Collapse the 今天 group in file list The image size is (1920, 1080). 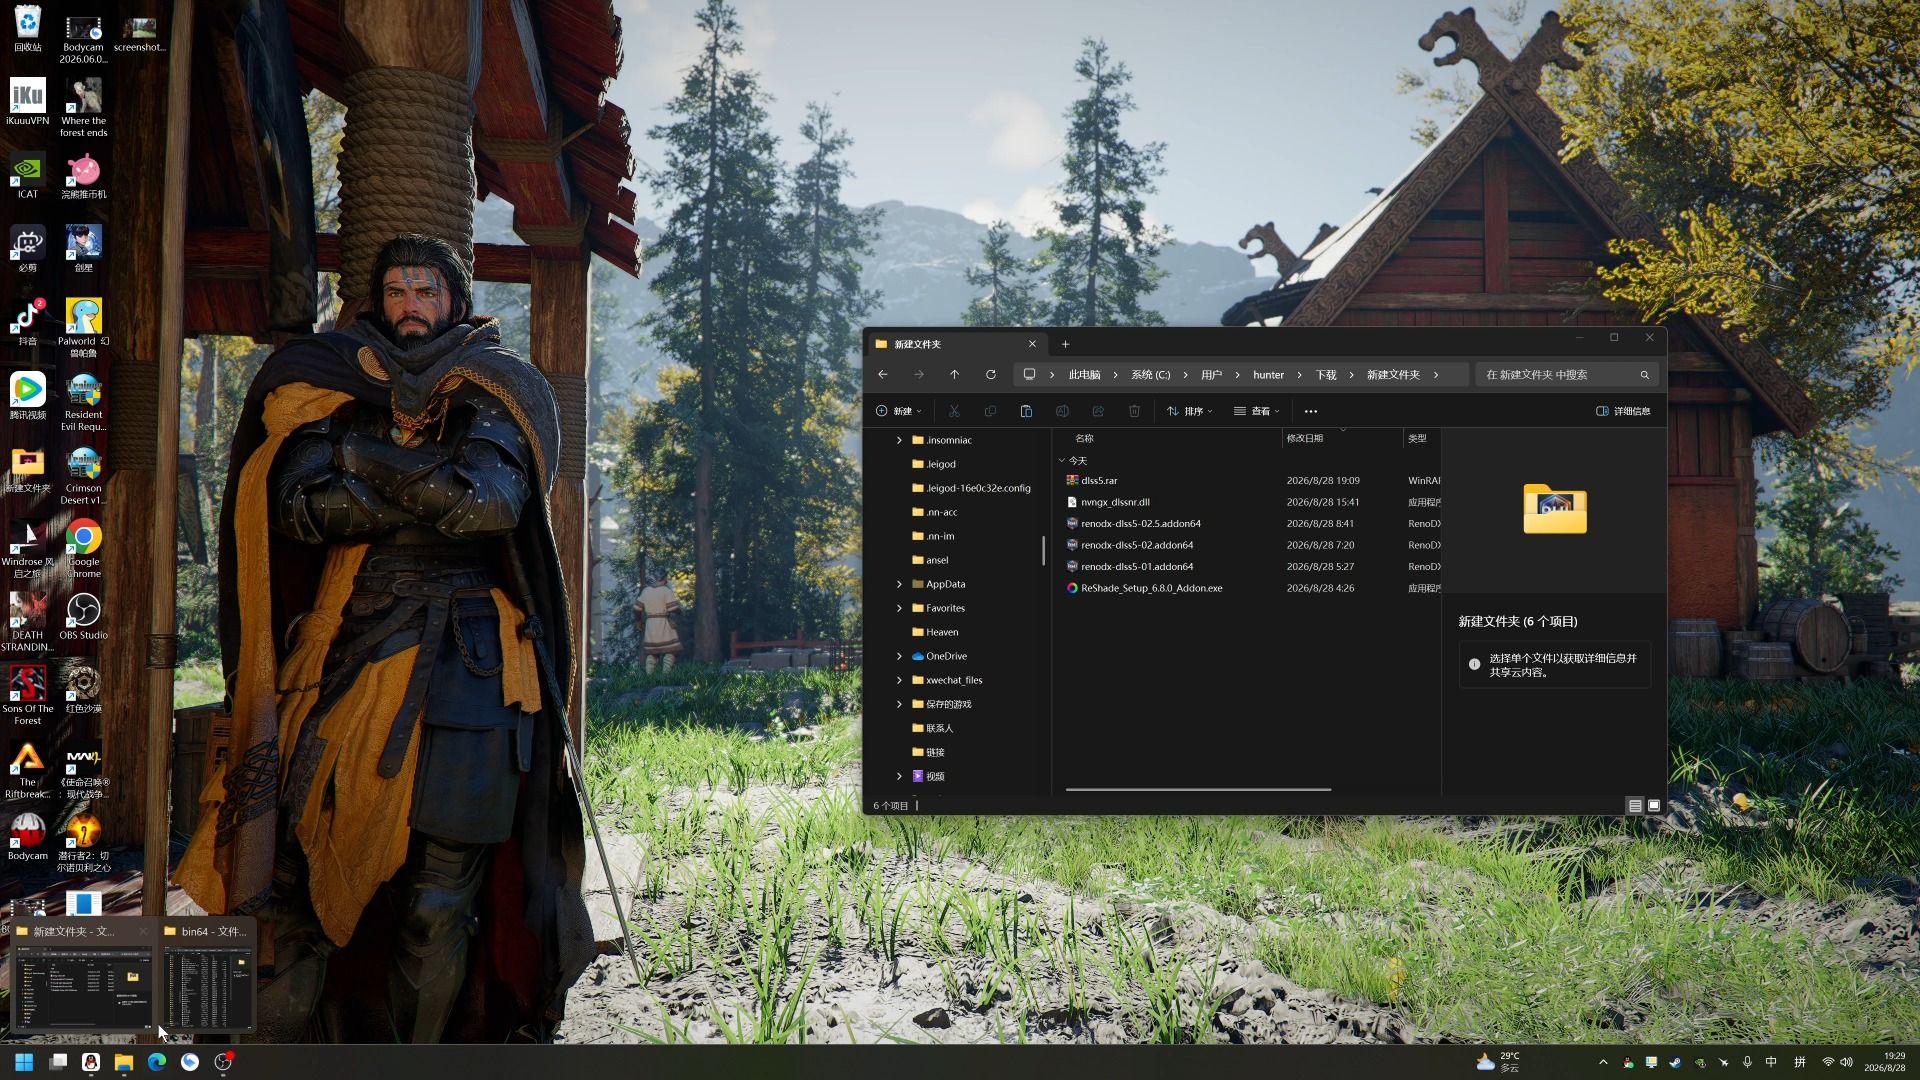click(x=1062, y=461)
